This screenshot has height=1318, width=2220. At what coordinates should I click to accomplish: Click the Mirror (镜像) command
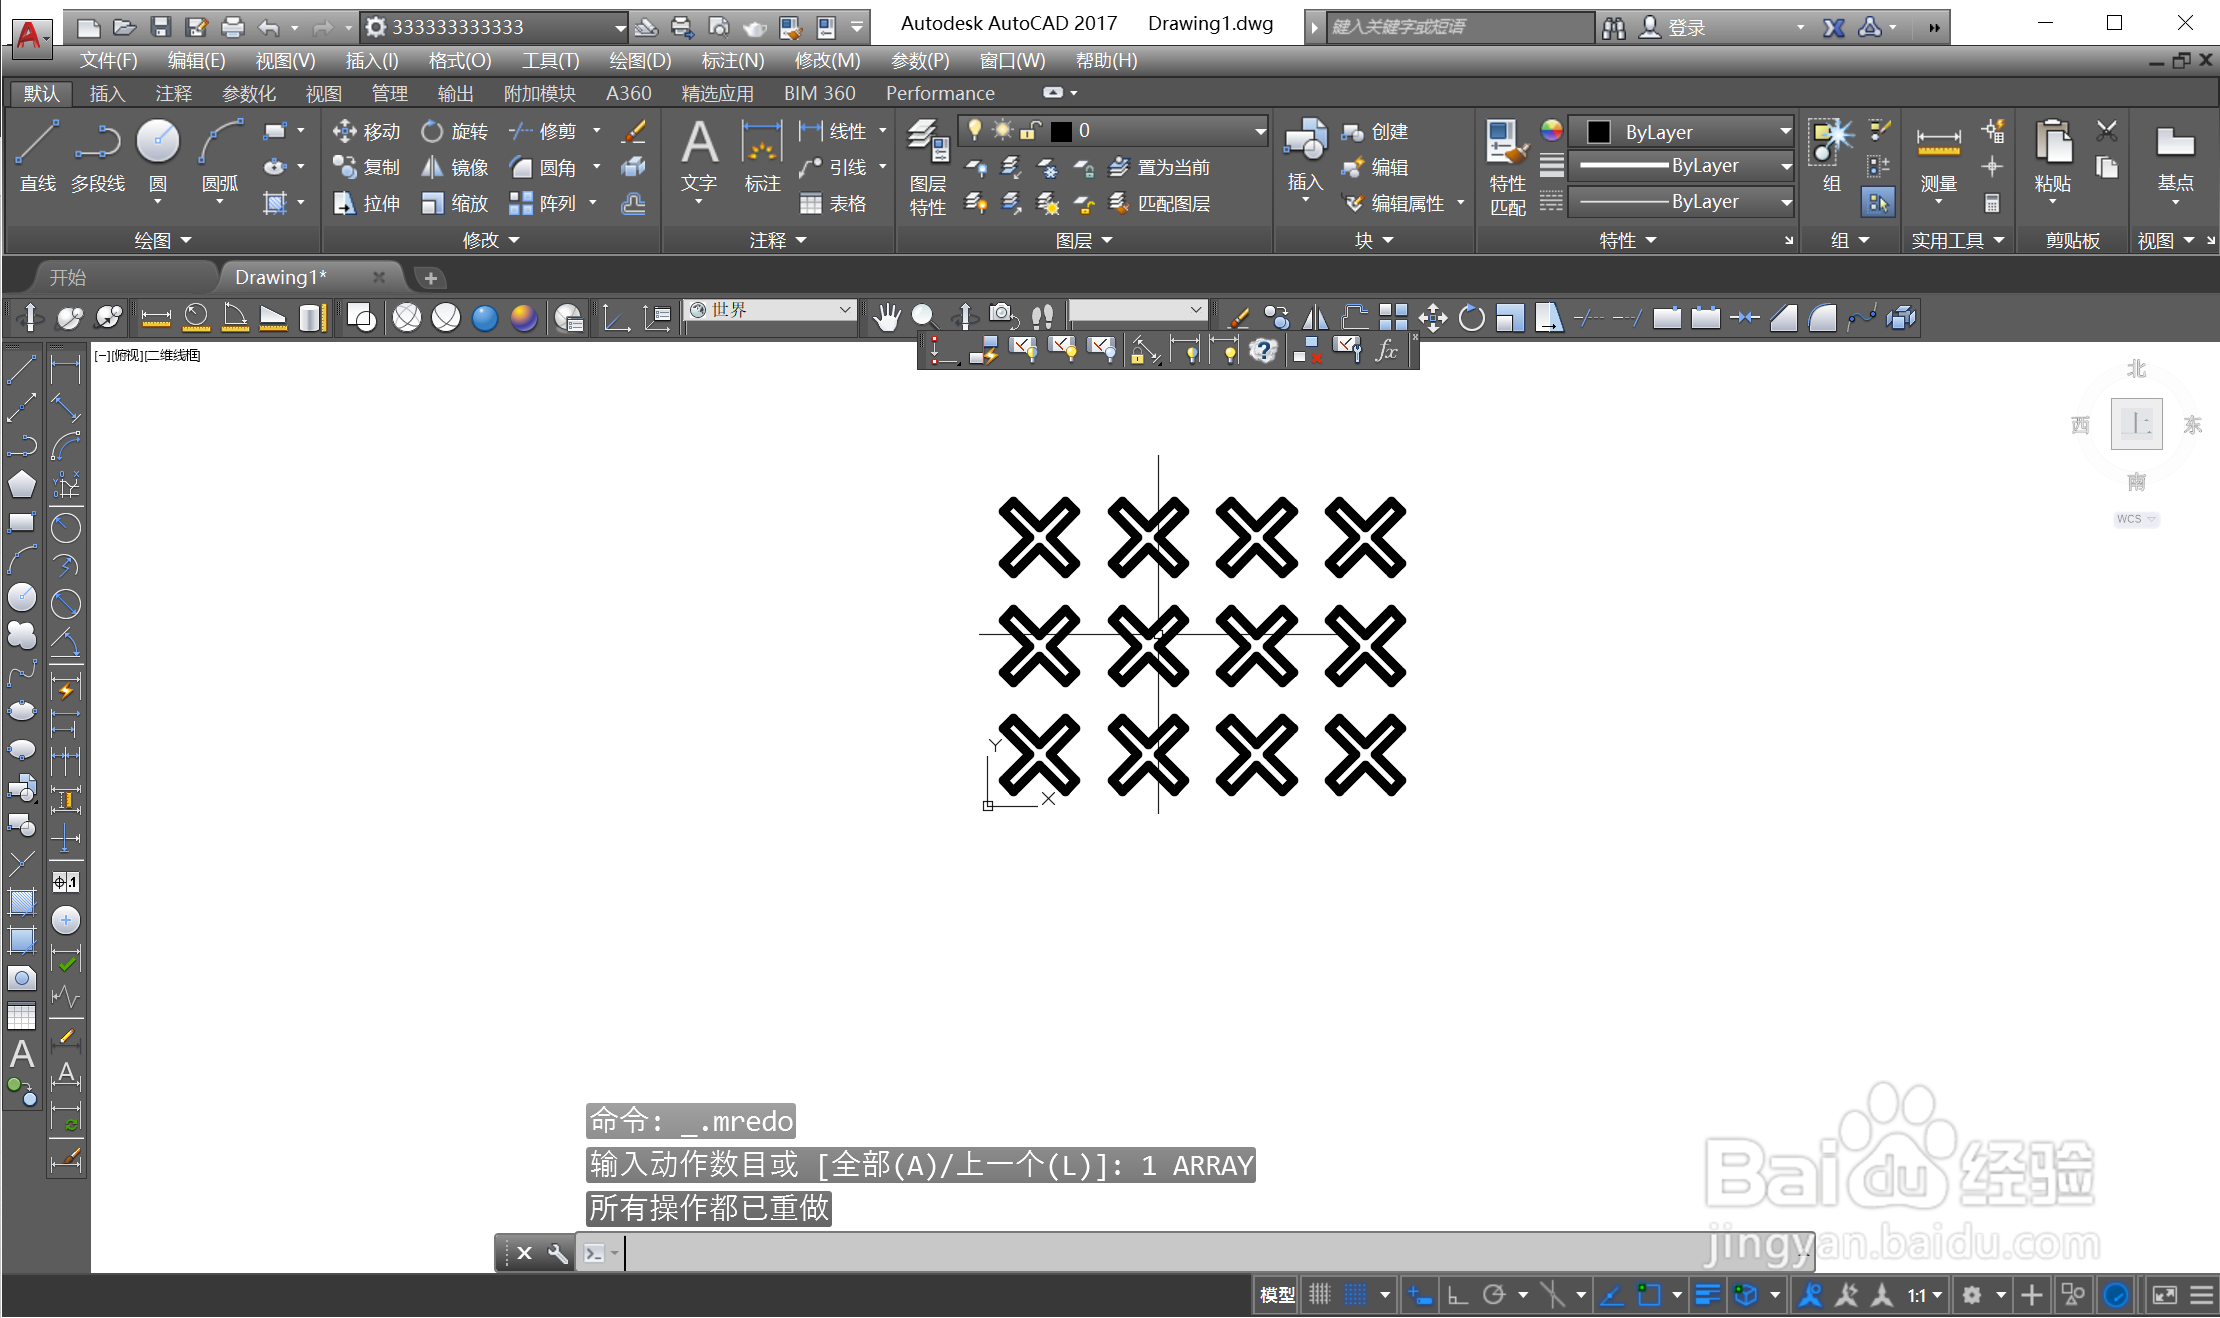[x=455, y=167]
